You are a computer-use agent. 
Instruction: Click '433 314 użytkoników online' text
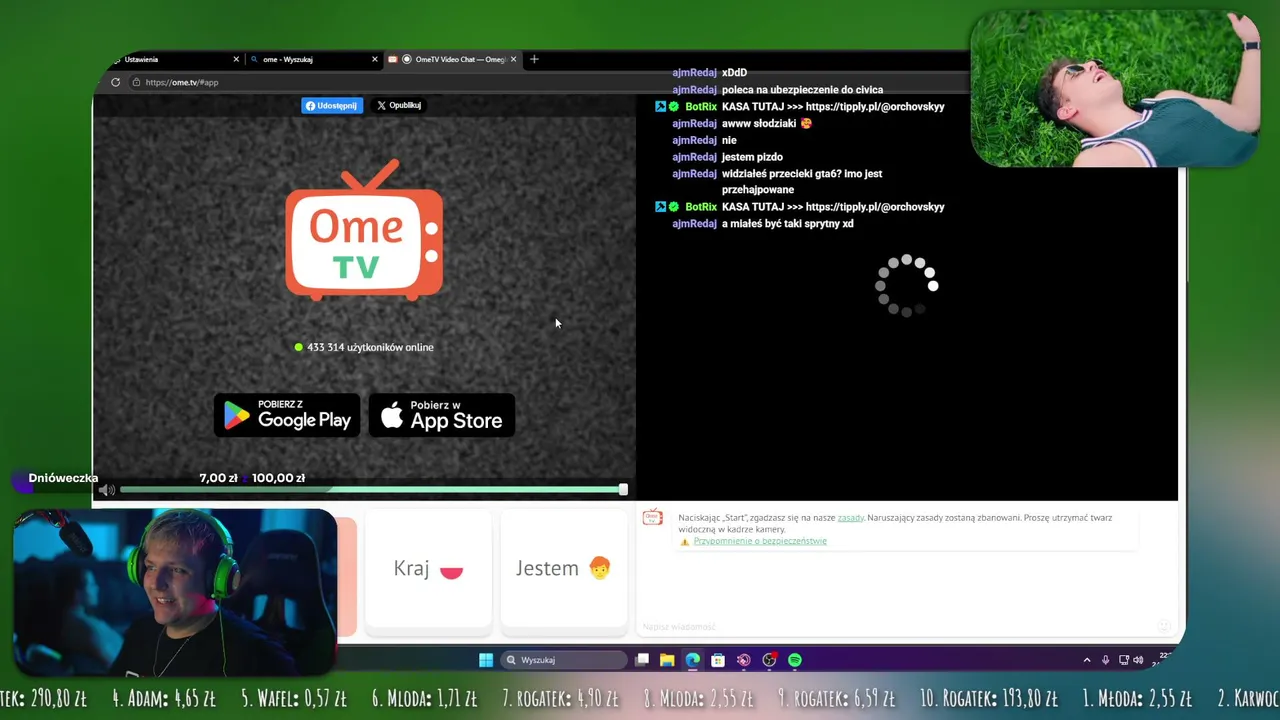pos(370,347)
